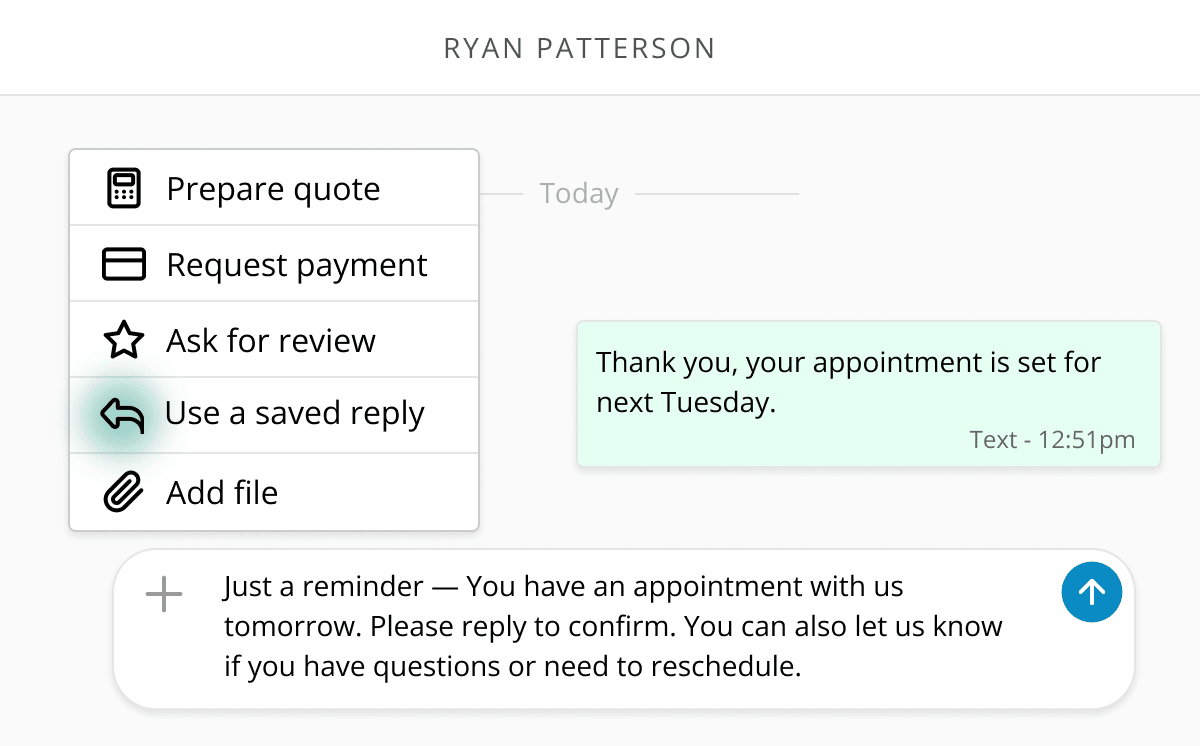Click the star icon next to Ask for review

tap(124, 341)
